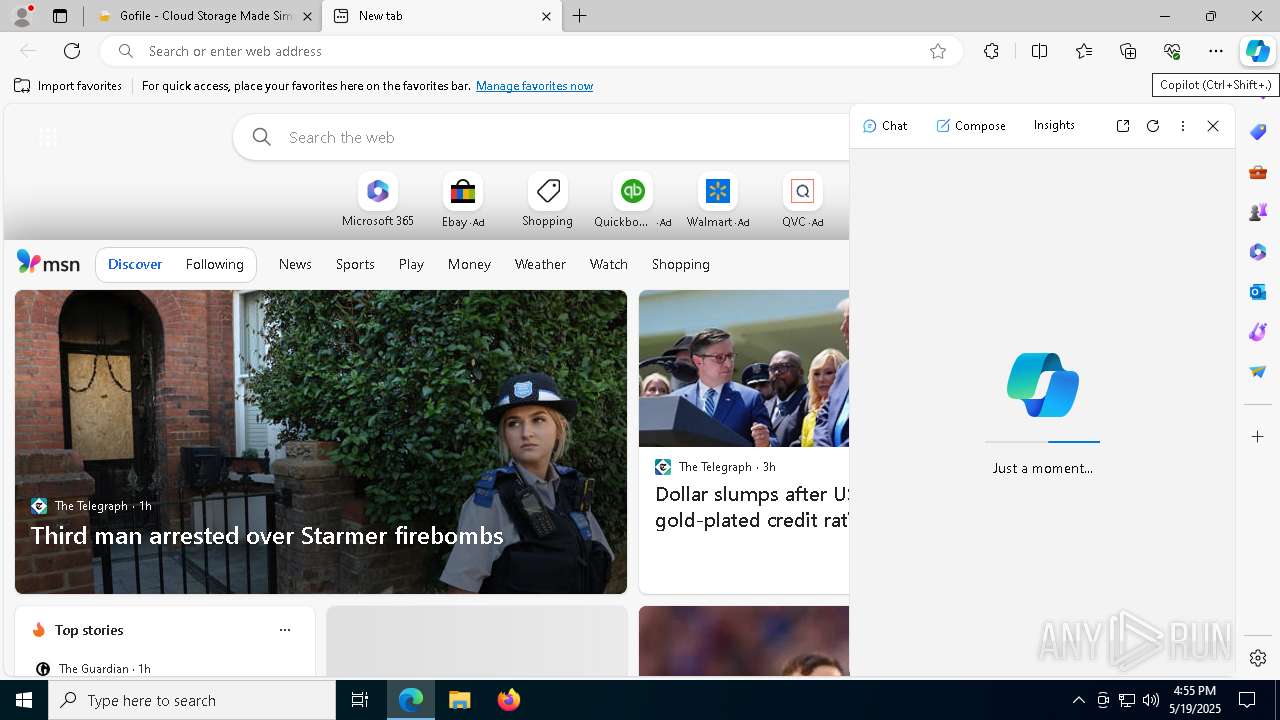This screenshot has height=720, width=1280.
Task: Refresh the Copilot pane
Action: 1153,126
